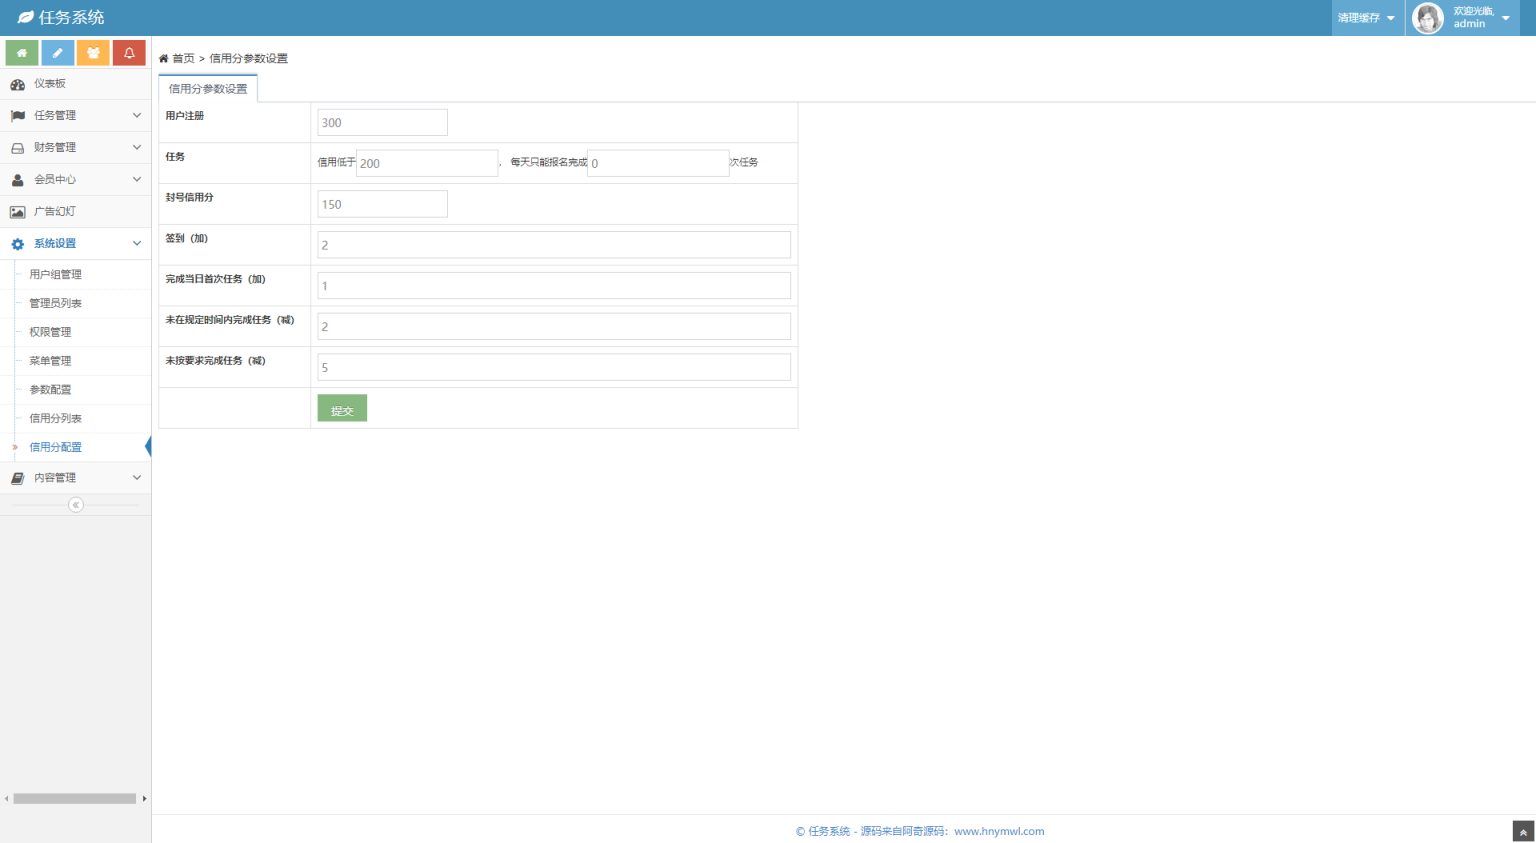
Task: Expand the 任务管理 sidebar menu
Action: coord(75,116)
